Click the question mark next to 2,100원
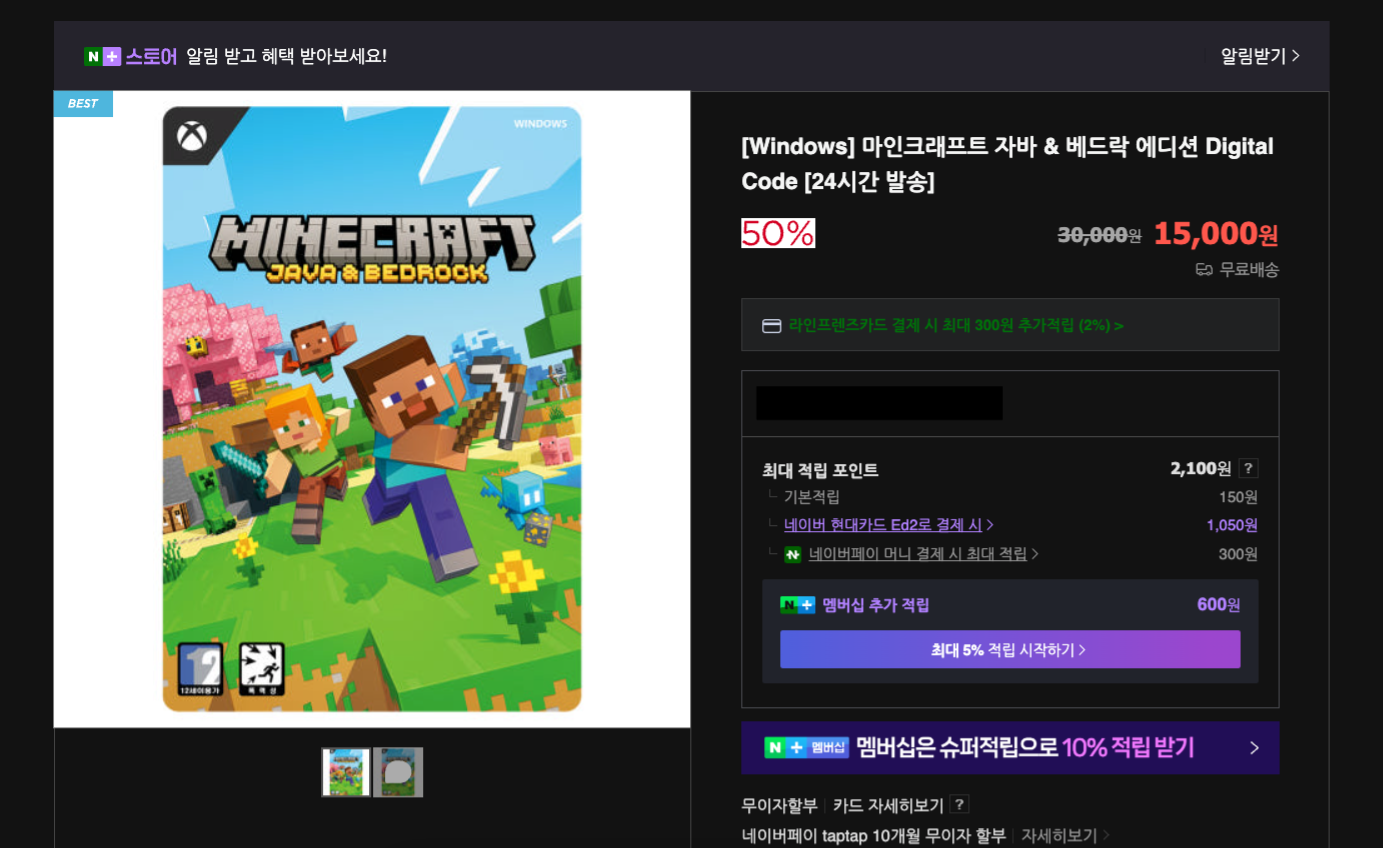Image resolution: width=1383 pixels, height=848 pixels. 1248,469
